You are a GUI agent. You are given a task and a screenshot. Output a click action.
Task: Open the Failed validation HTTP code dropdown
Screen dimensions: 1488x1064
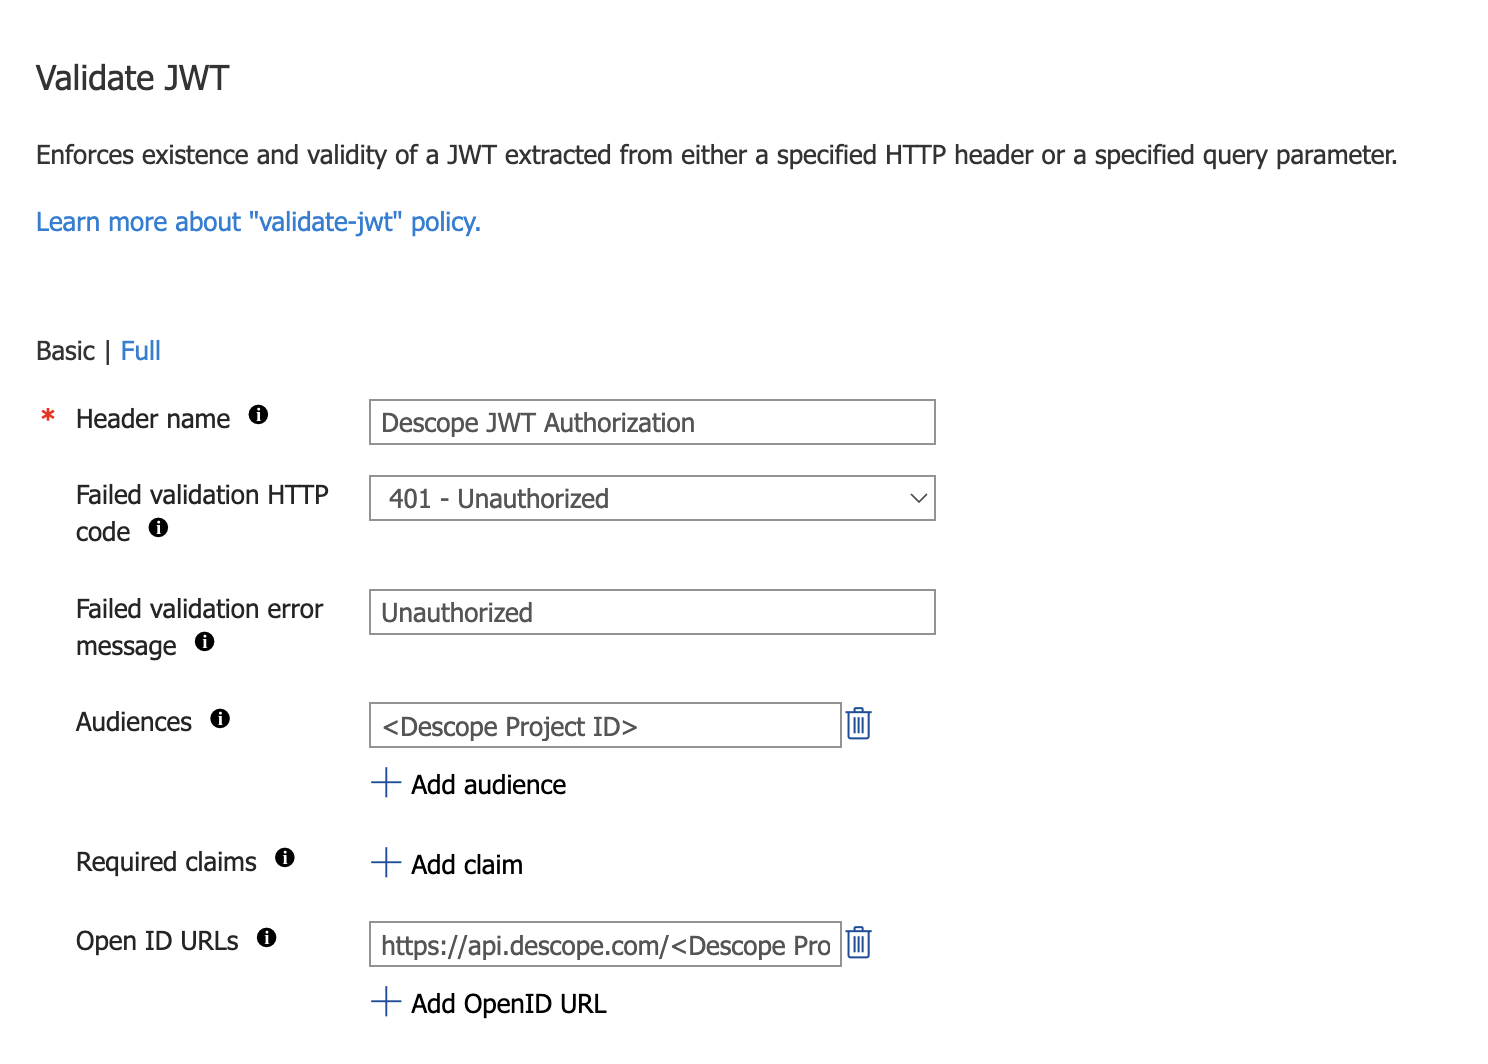pos(652,498)
